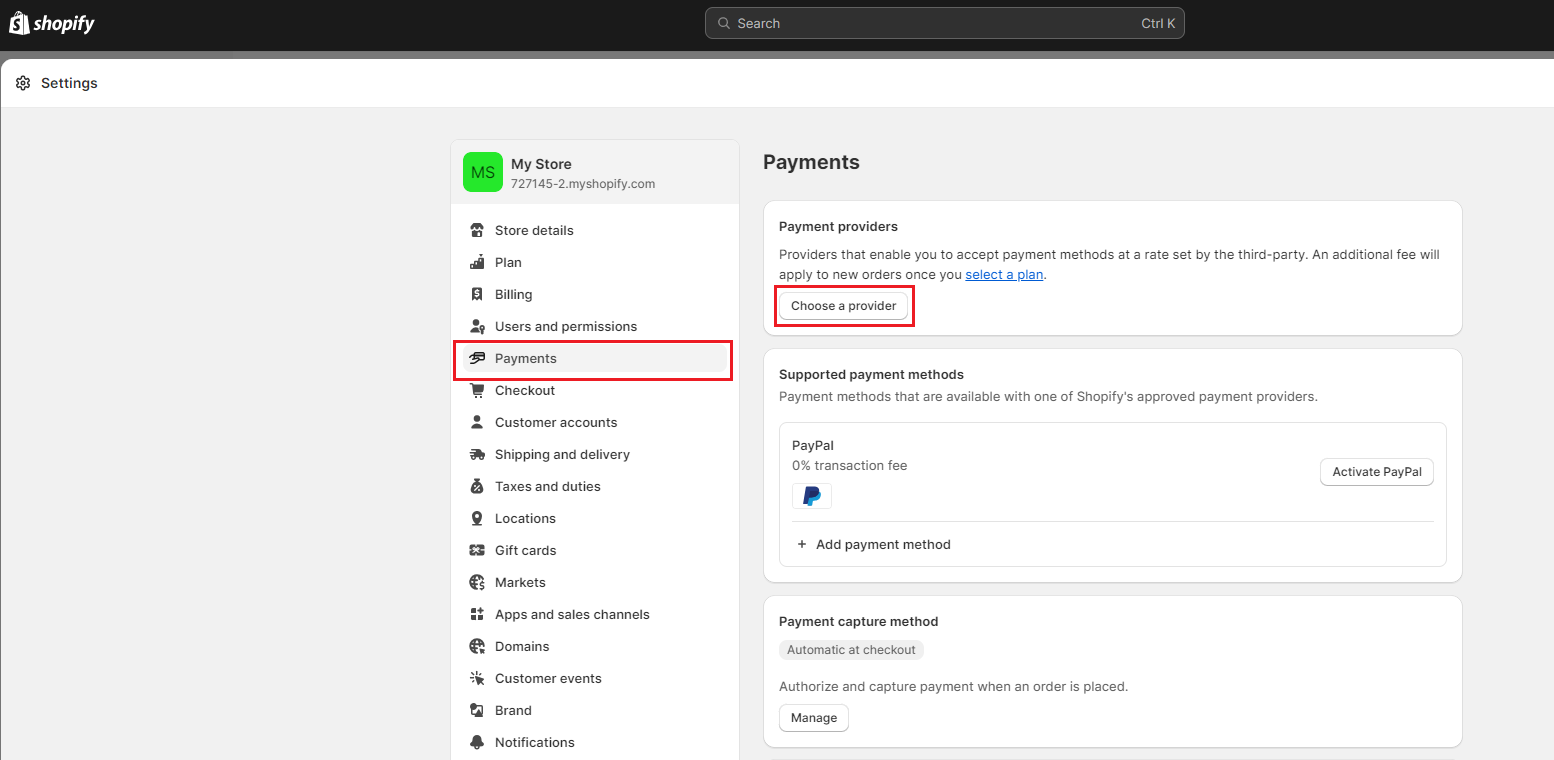Follow the select a plan link

click(1004, 274)
